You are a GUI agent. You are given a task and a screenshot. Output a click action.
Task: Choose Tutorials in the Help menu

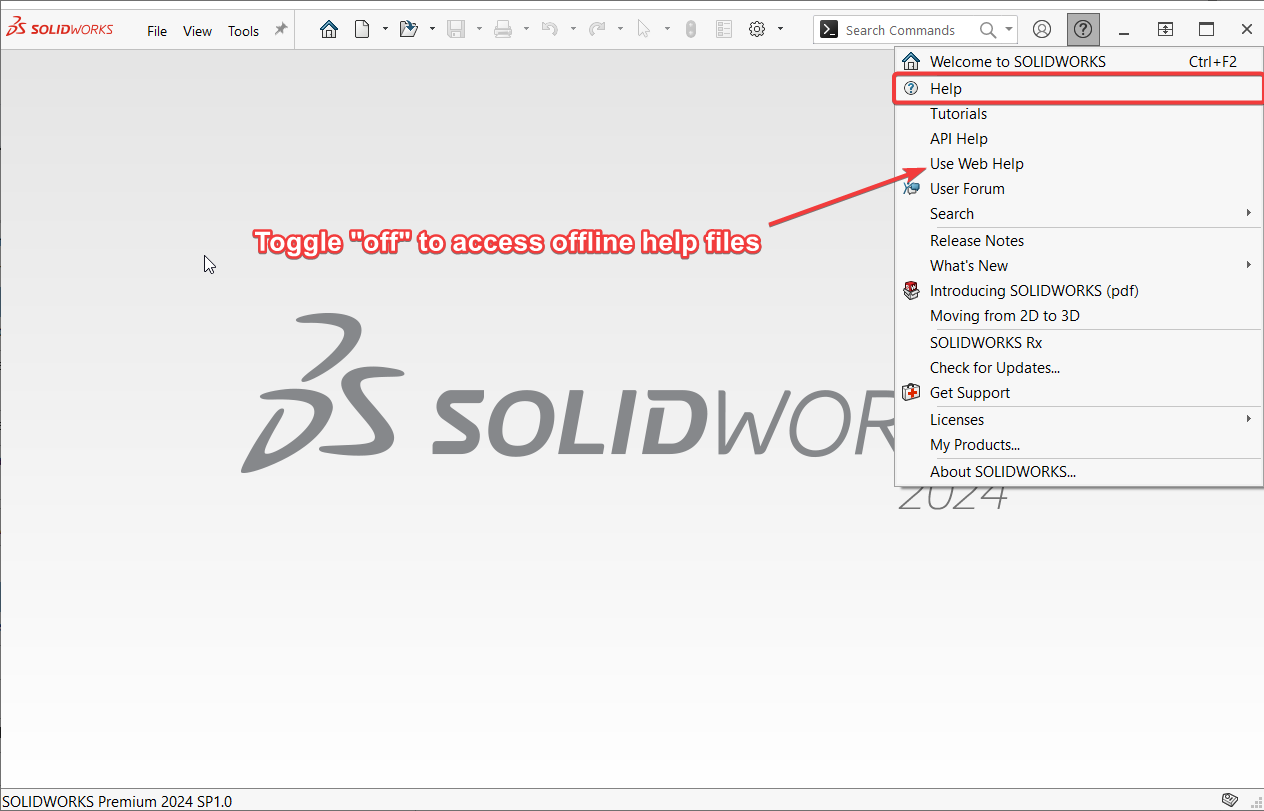tap(958, 114)
